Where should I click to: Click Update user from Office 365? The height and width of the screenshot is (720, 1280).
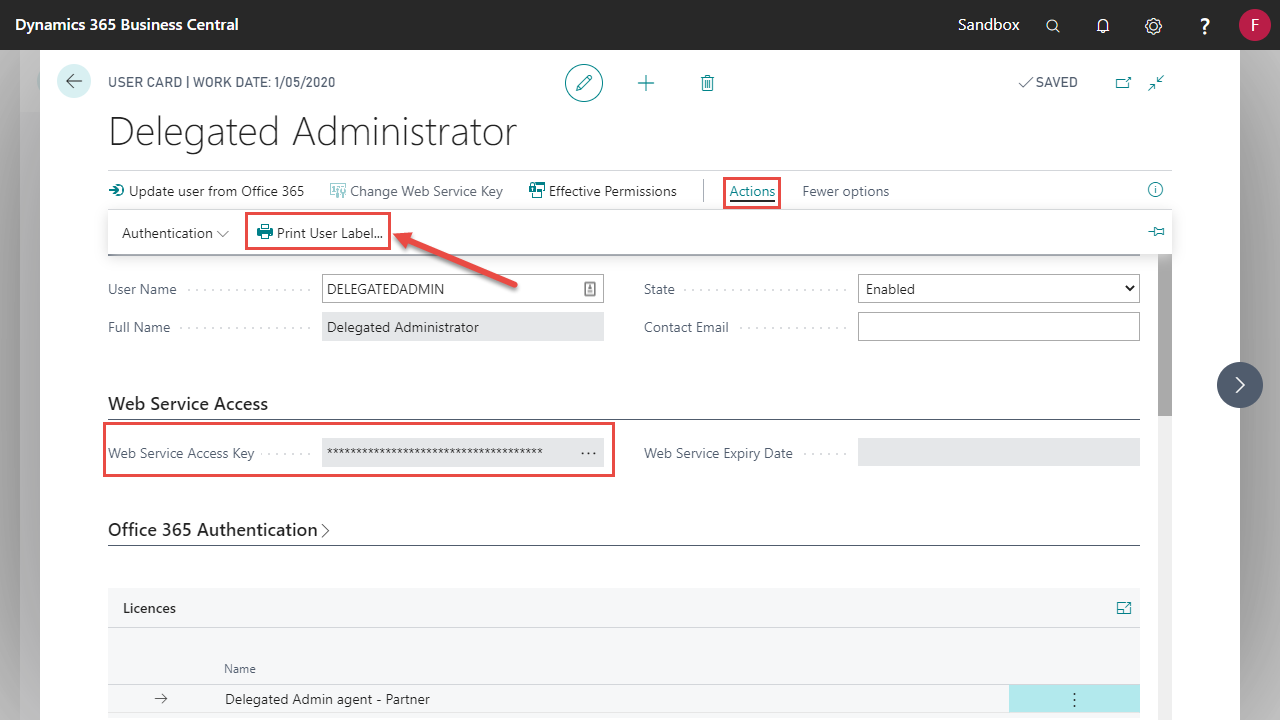pyautogui.click(x=206, y=191)
